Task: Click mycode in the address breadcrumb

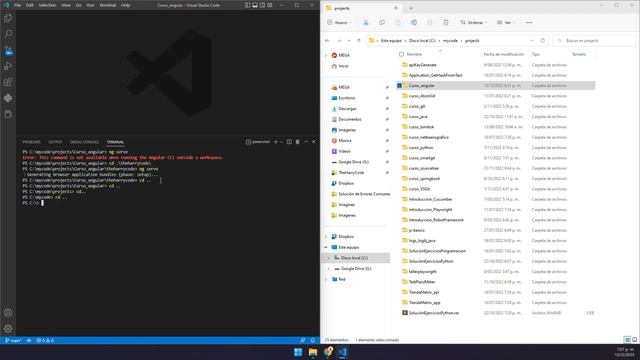Action: tap(450, 41)
